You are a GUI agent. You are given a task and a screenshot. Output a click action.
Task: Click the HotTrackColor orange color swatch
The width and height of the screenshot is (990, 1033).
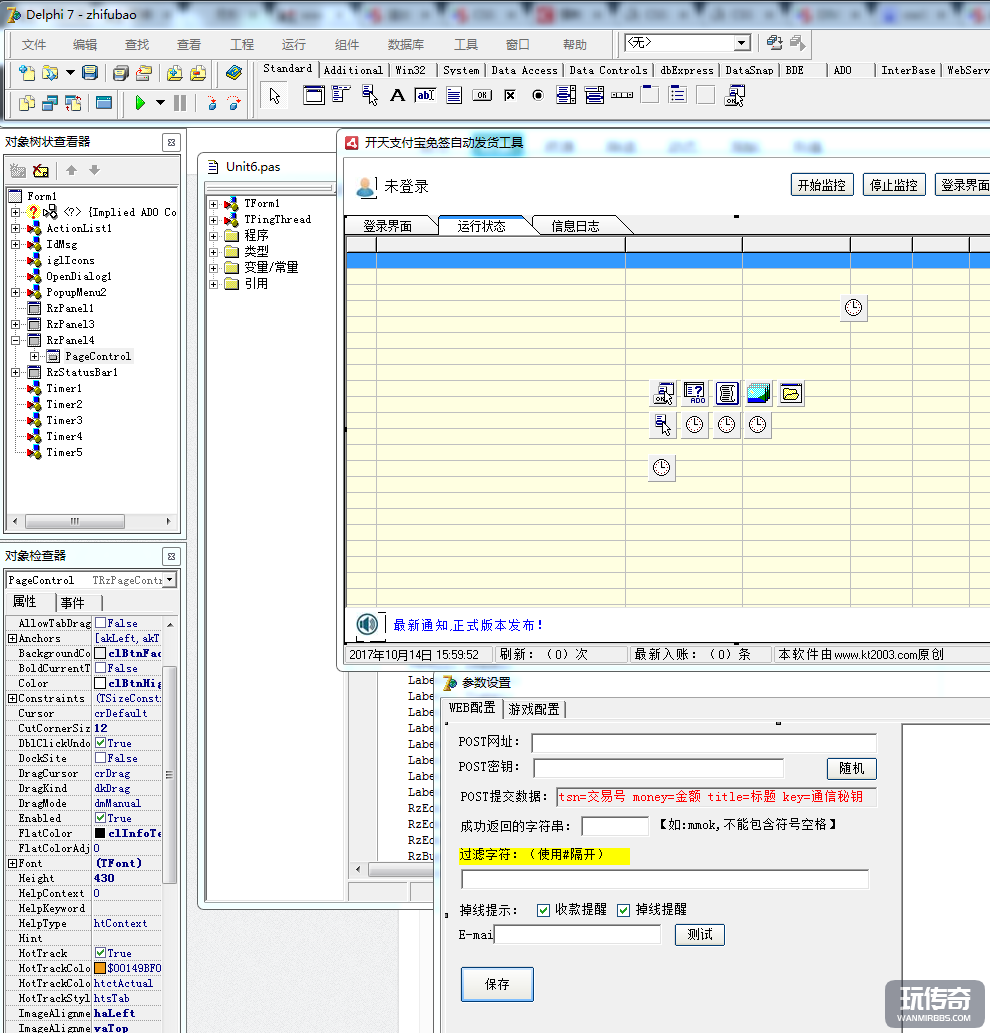pos(101,969)
